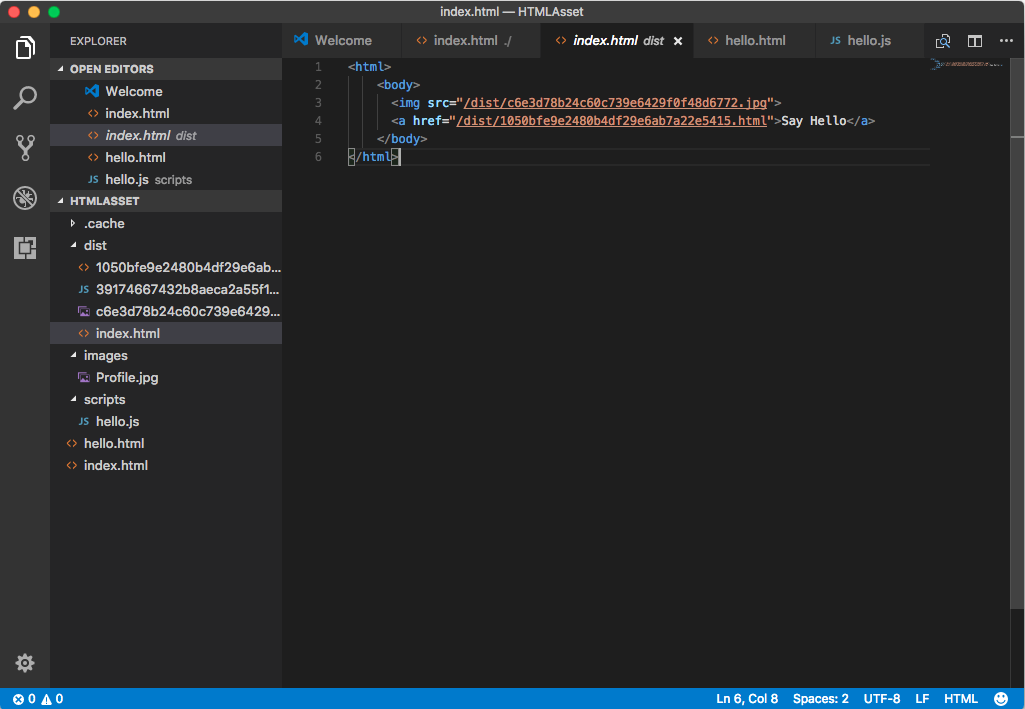Open 1050bfe9e2480b4df29e6ab... file in dist
Screen dimensions: 1025x709
click(x=166, y=267)
